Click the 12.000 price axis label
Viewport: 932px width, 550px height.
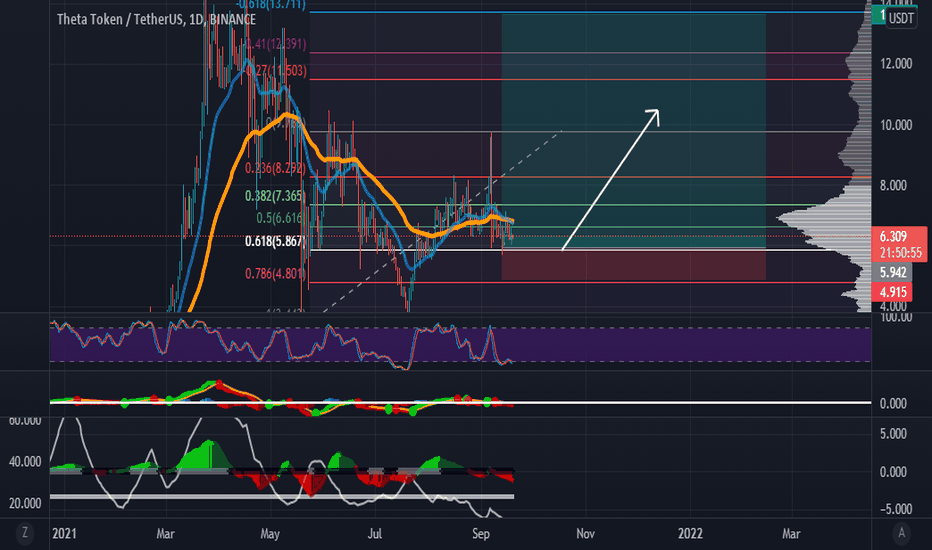pyautogui.click(x=896, y=64)
